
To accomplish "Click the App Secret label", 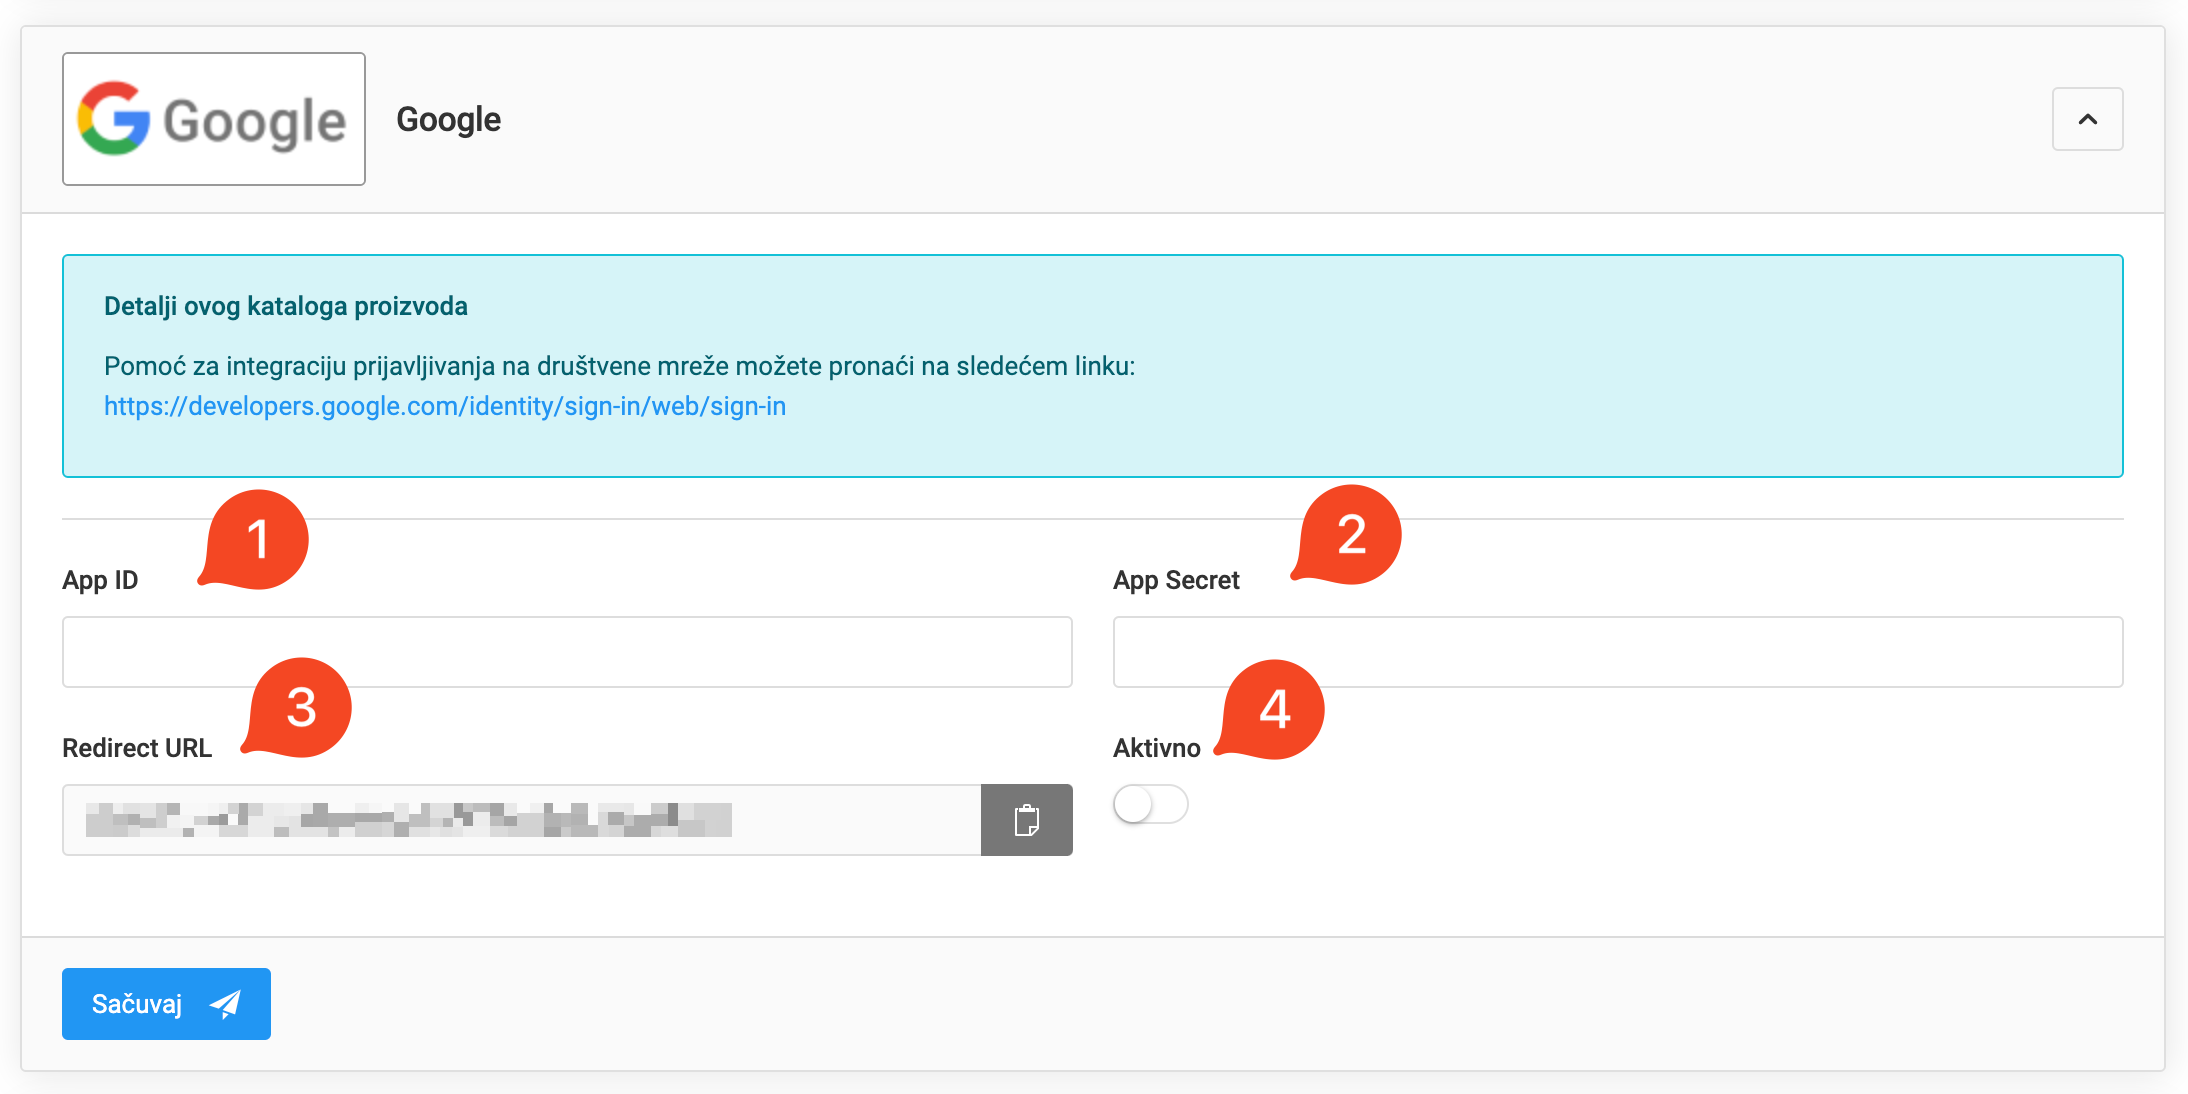I will (1176, 580).
